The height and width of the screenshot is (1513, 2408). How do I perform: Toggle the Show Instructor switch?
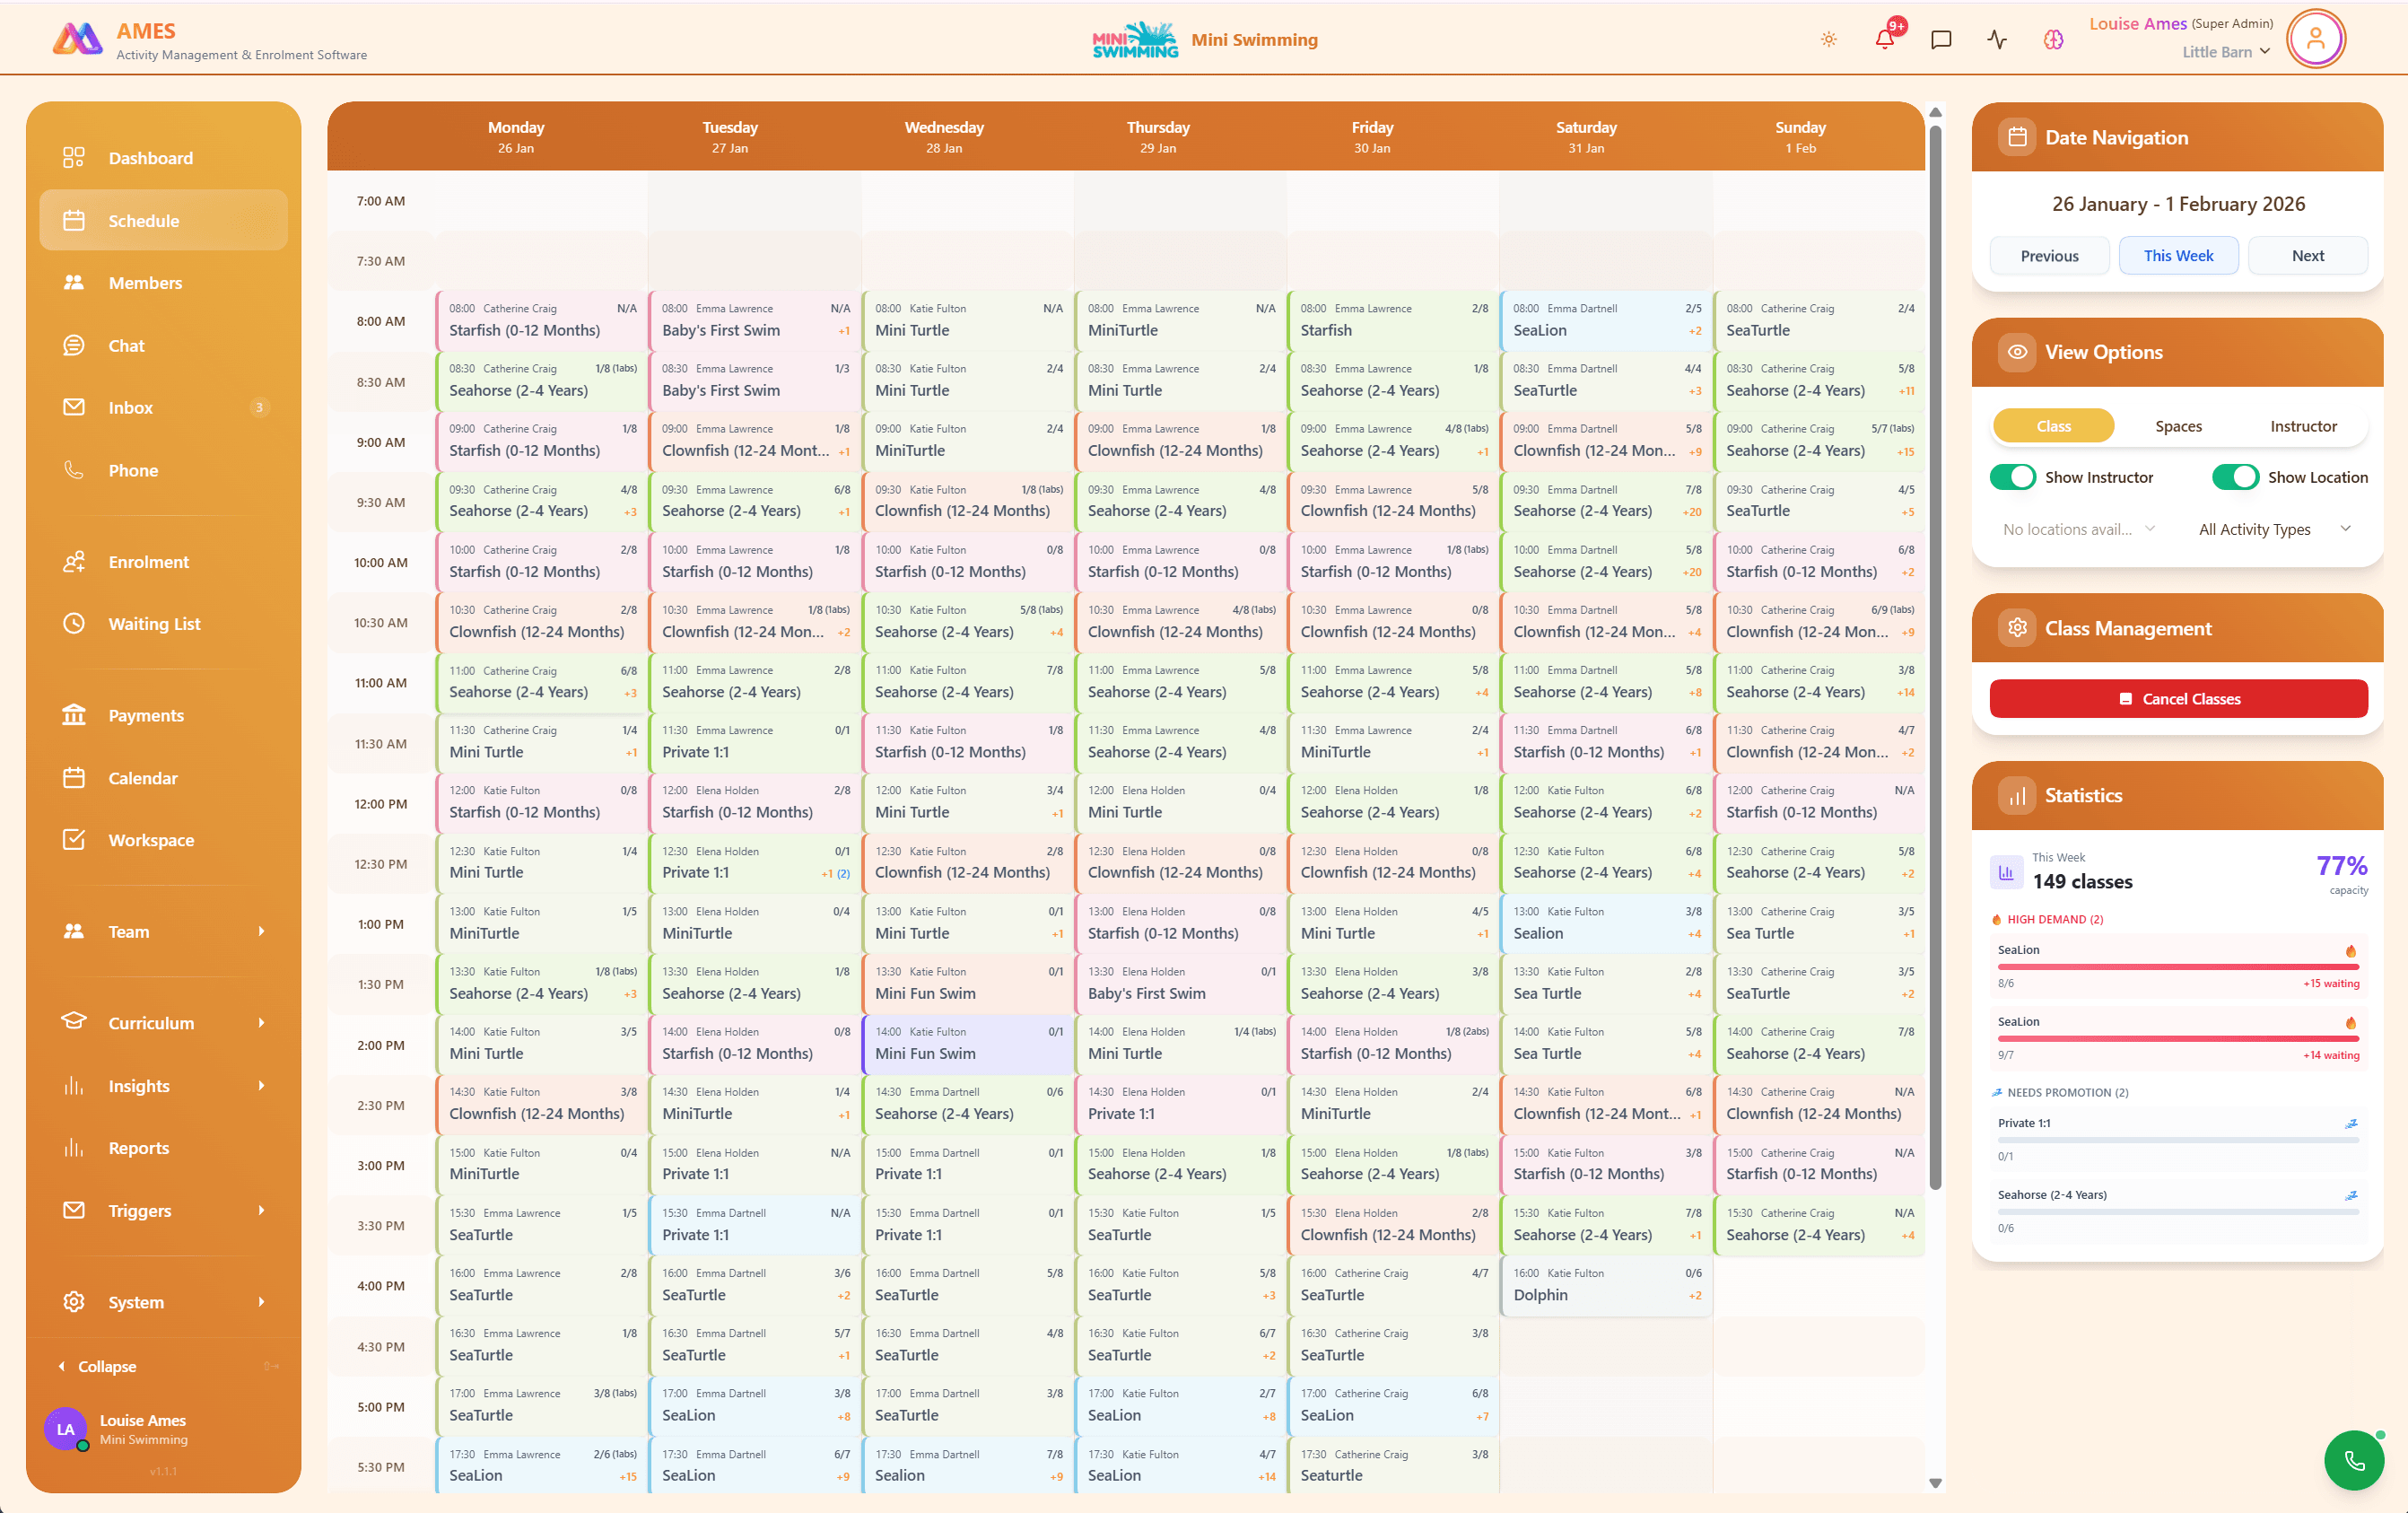tap(2012, 477)
